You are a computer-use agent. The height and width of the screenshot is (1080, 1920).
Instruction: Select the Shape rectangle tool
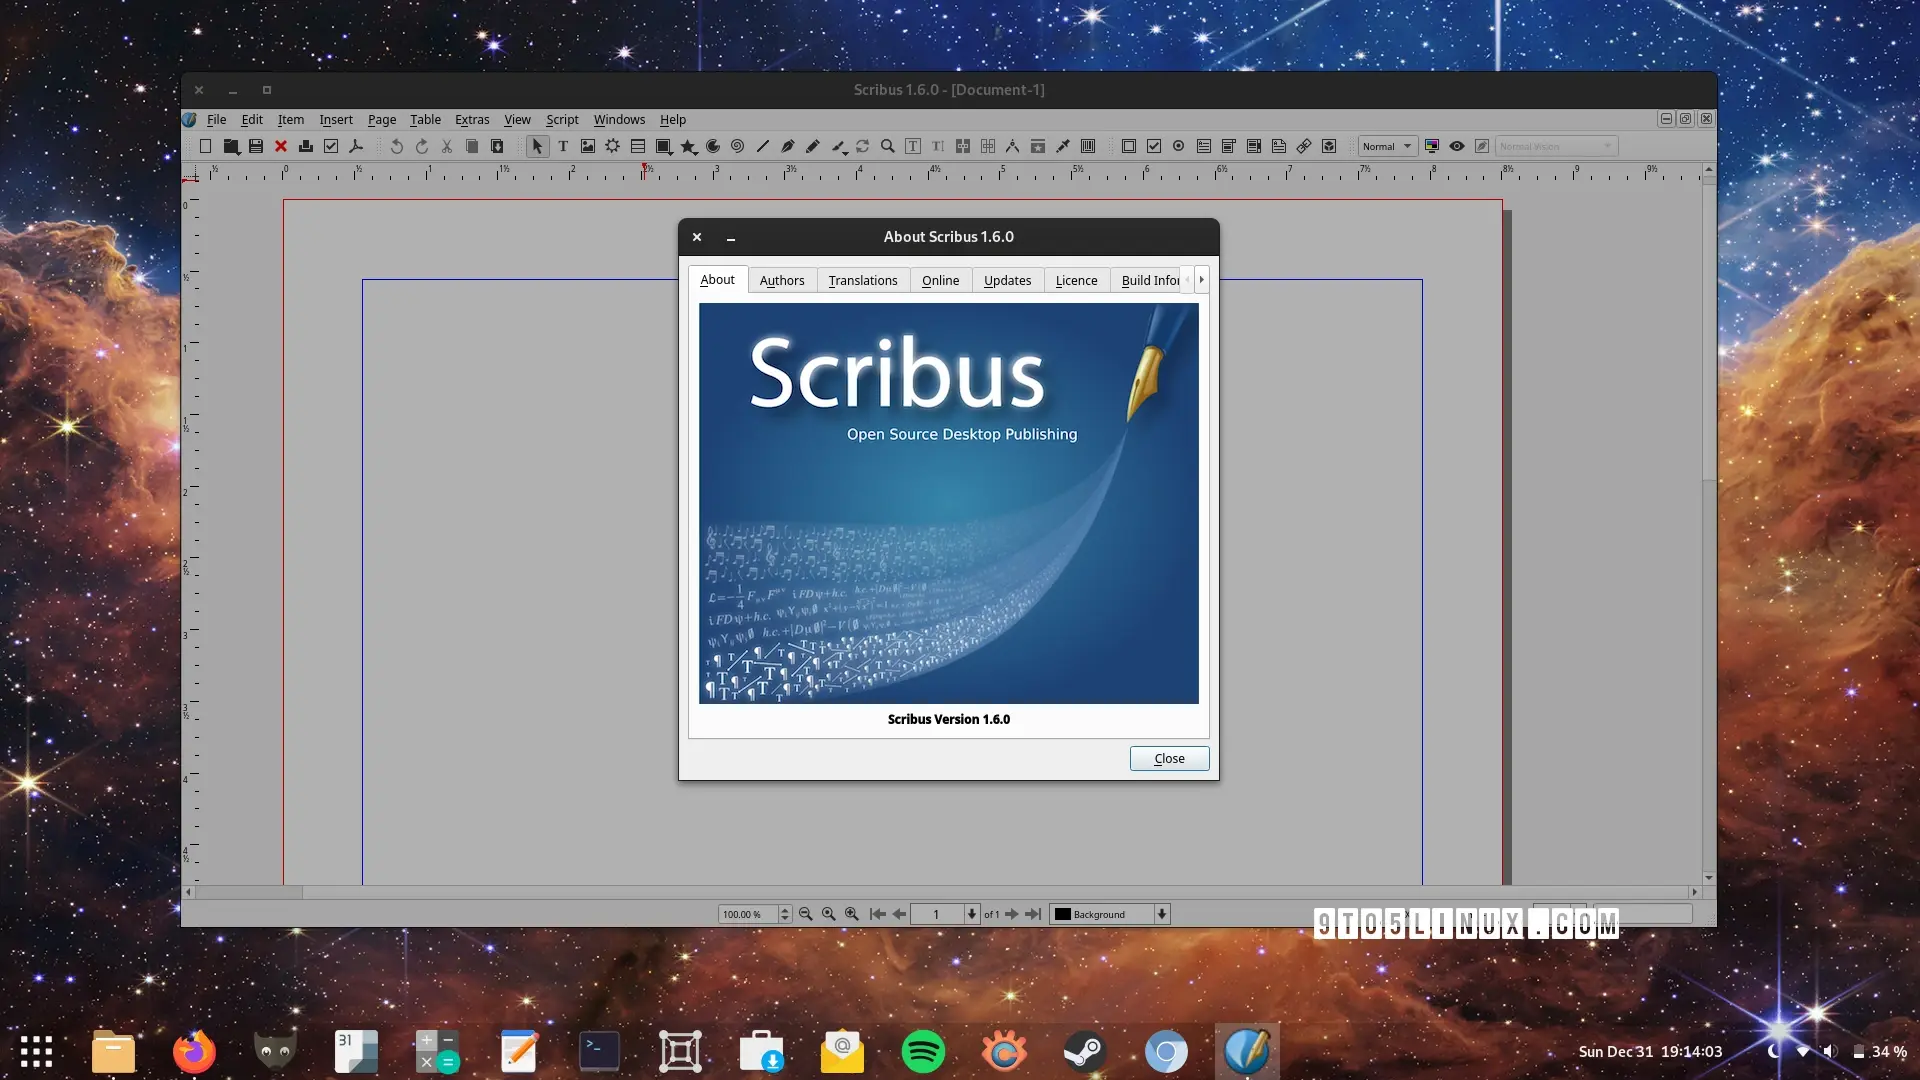[663, 146]
